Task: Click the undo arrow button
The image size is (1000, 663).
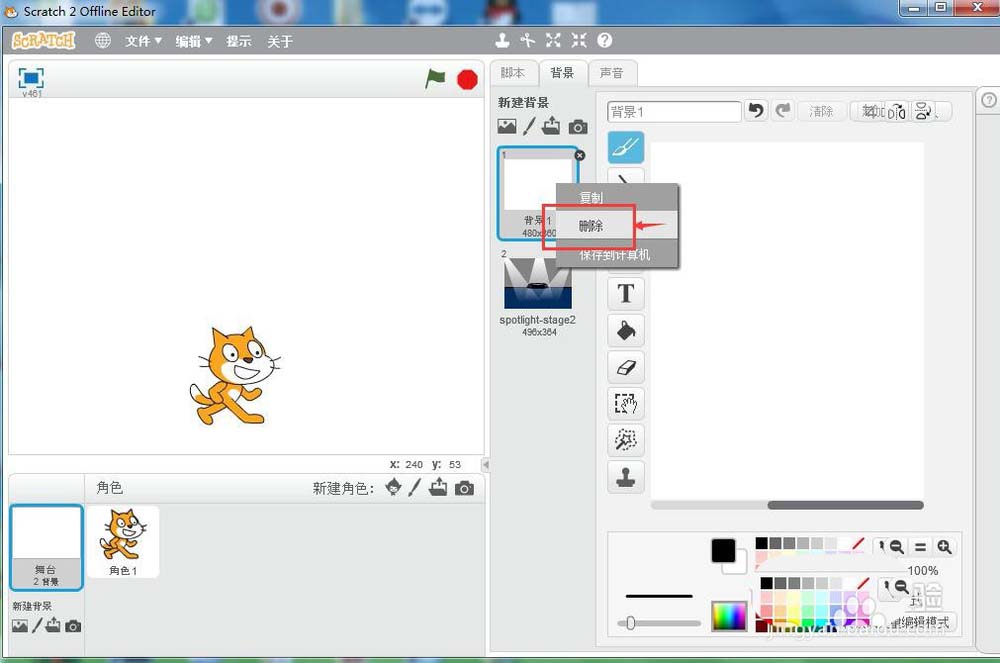Action: point(757,111)
